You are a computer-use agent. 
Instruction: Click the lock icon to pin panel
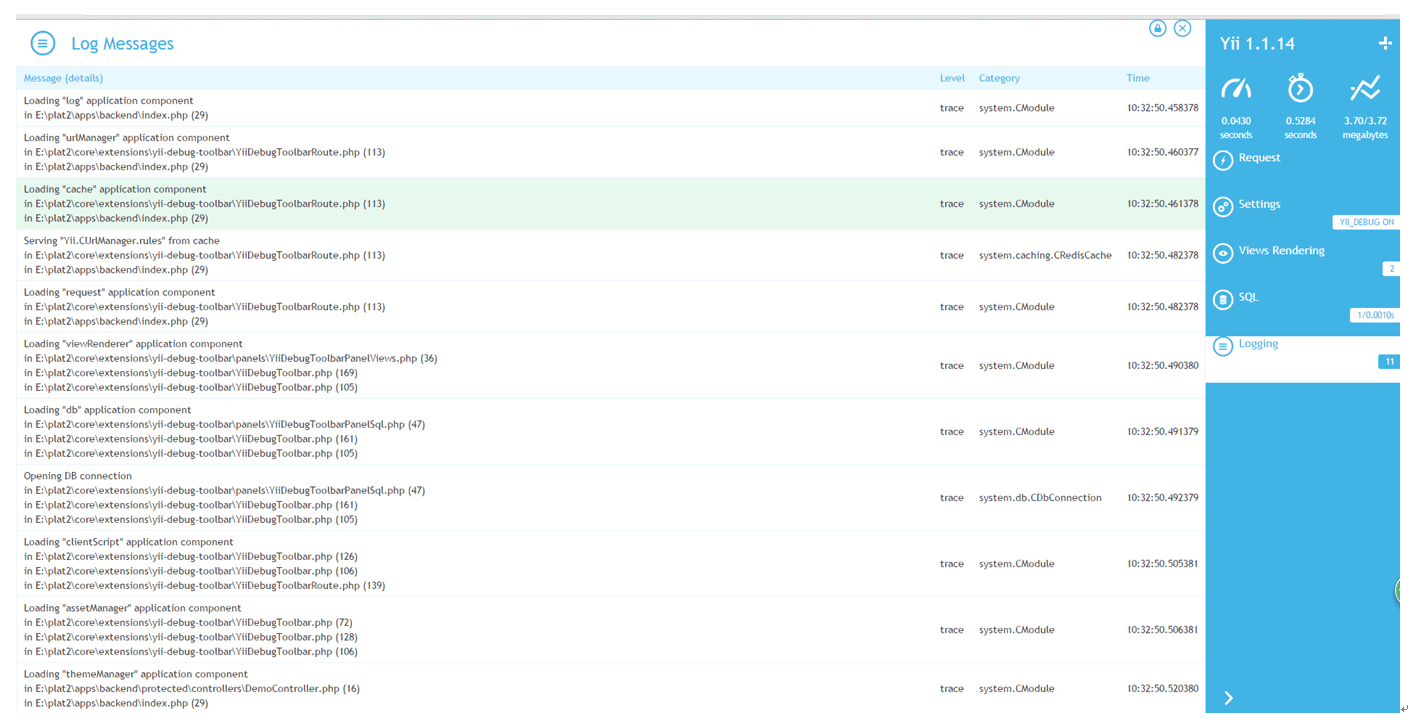(1157, 28)
